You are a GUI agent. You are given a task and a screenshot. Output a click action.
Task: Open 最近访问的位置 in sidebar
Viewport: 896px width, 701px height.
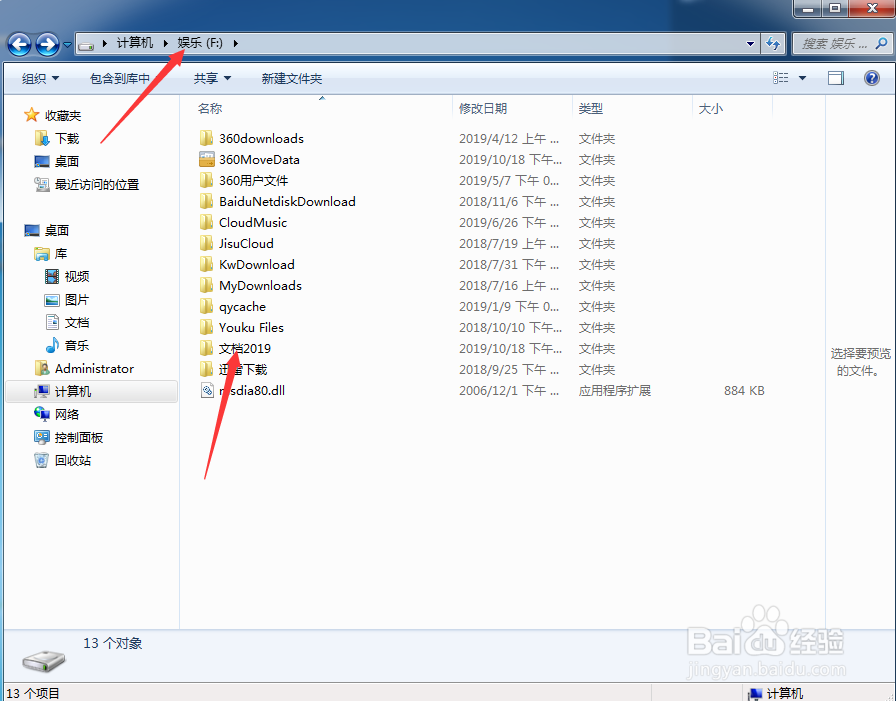(x=97, y=185)
